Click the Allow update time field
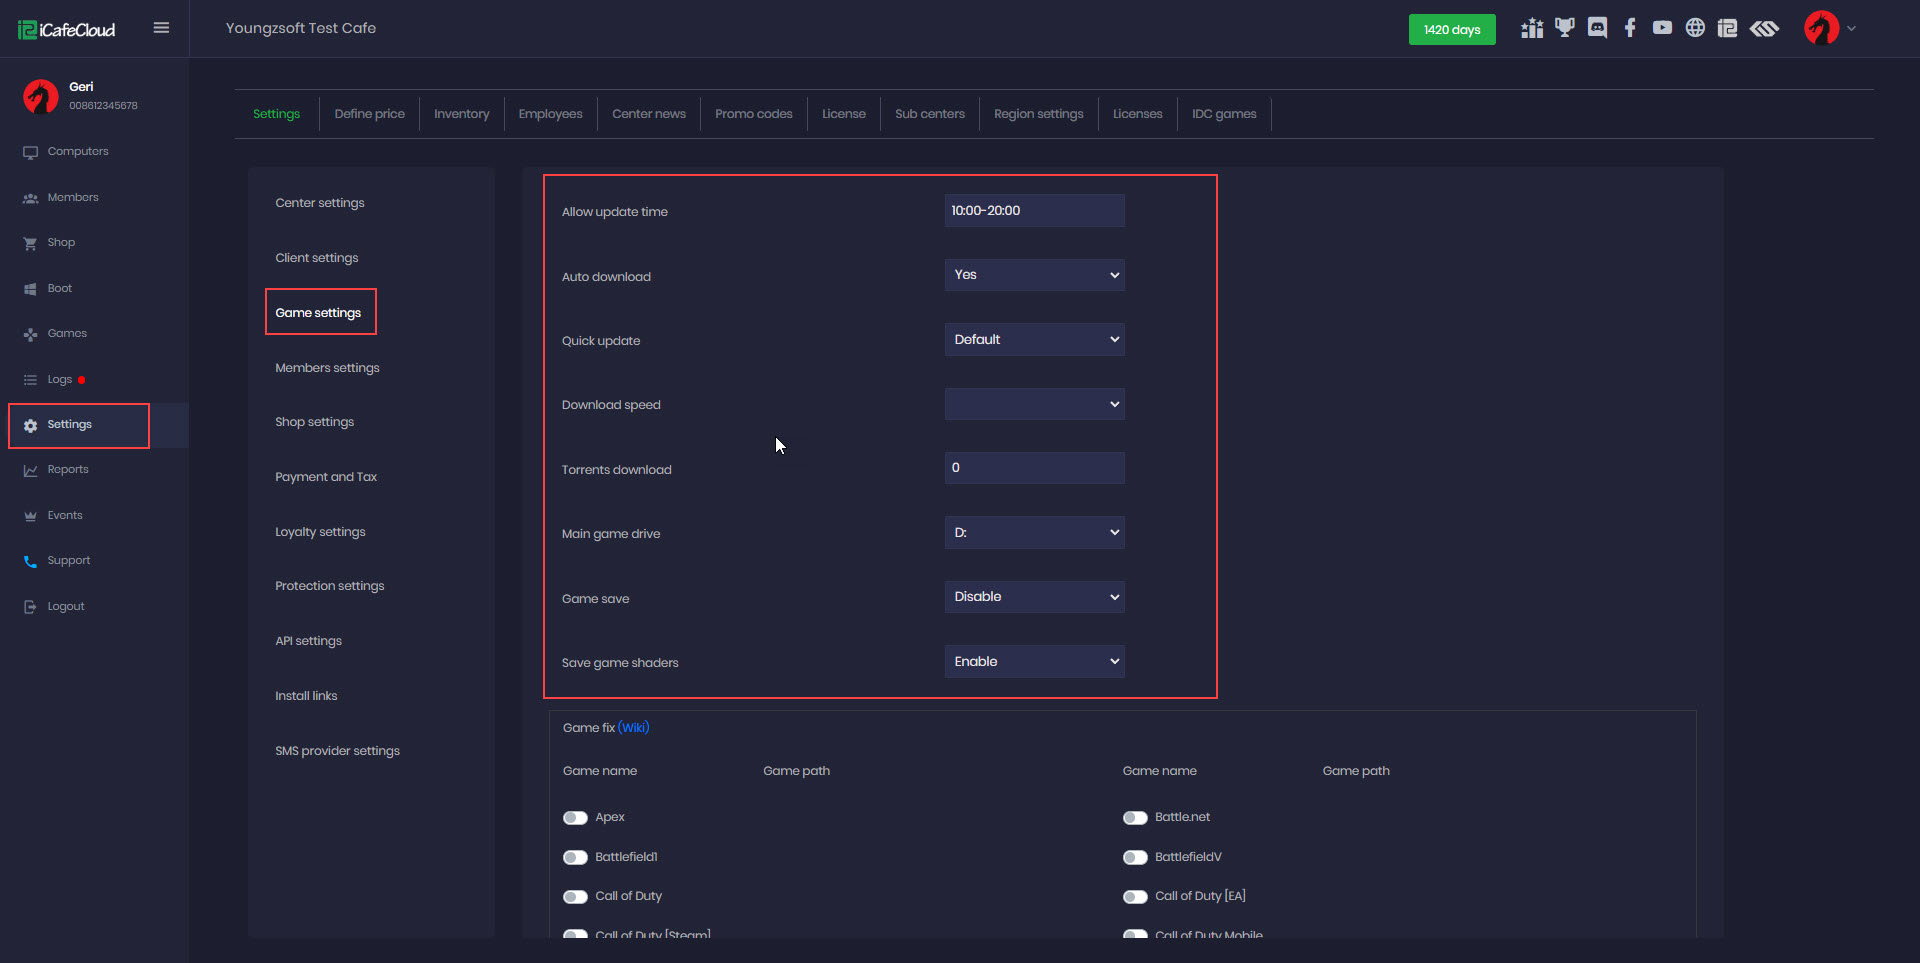Image resolution: width=1920 pixels, height=963 pixels. (1034, 211)
